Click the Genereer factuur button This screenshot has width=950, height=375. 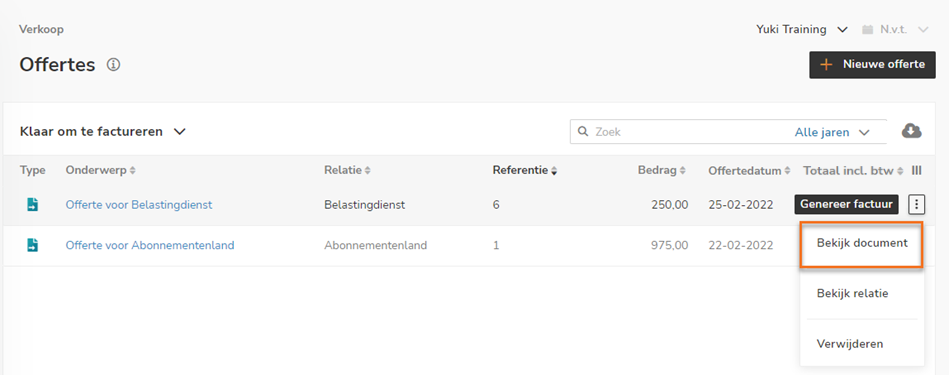pyautogui.click(x=846, y=205)
